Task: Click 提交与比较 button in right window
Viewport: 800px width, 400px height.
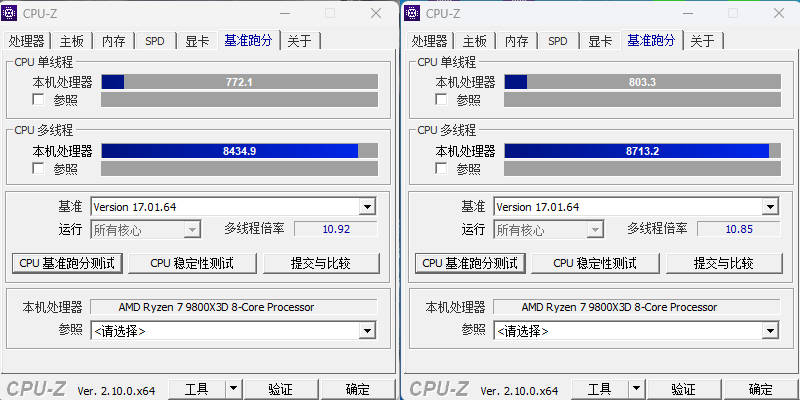Action: [724, 263]
